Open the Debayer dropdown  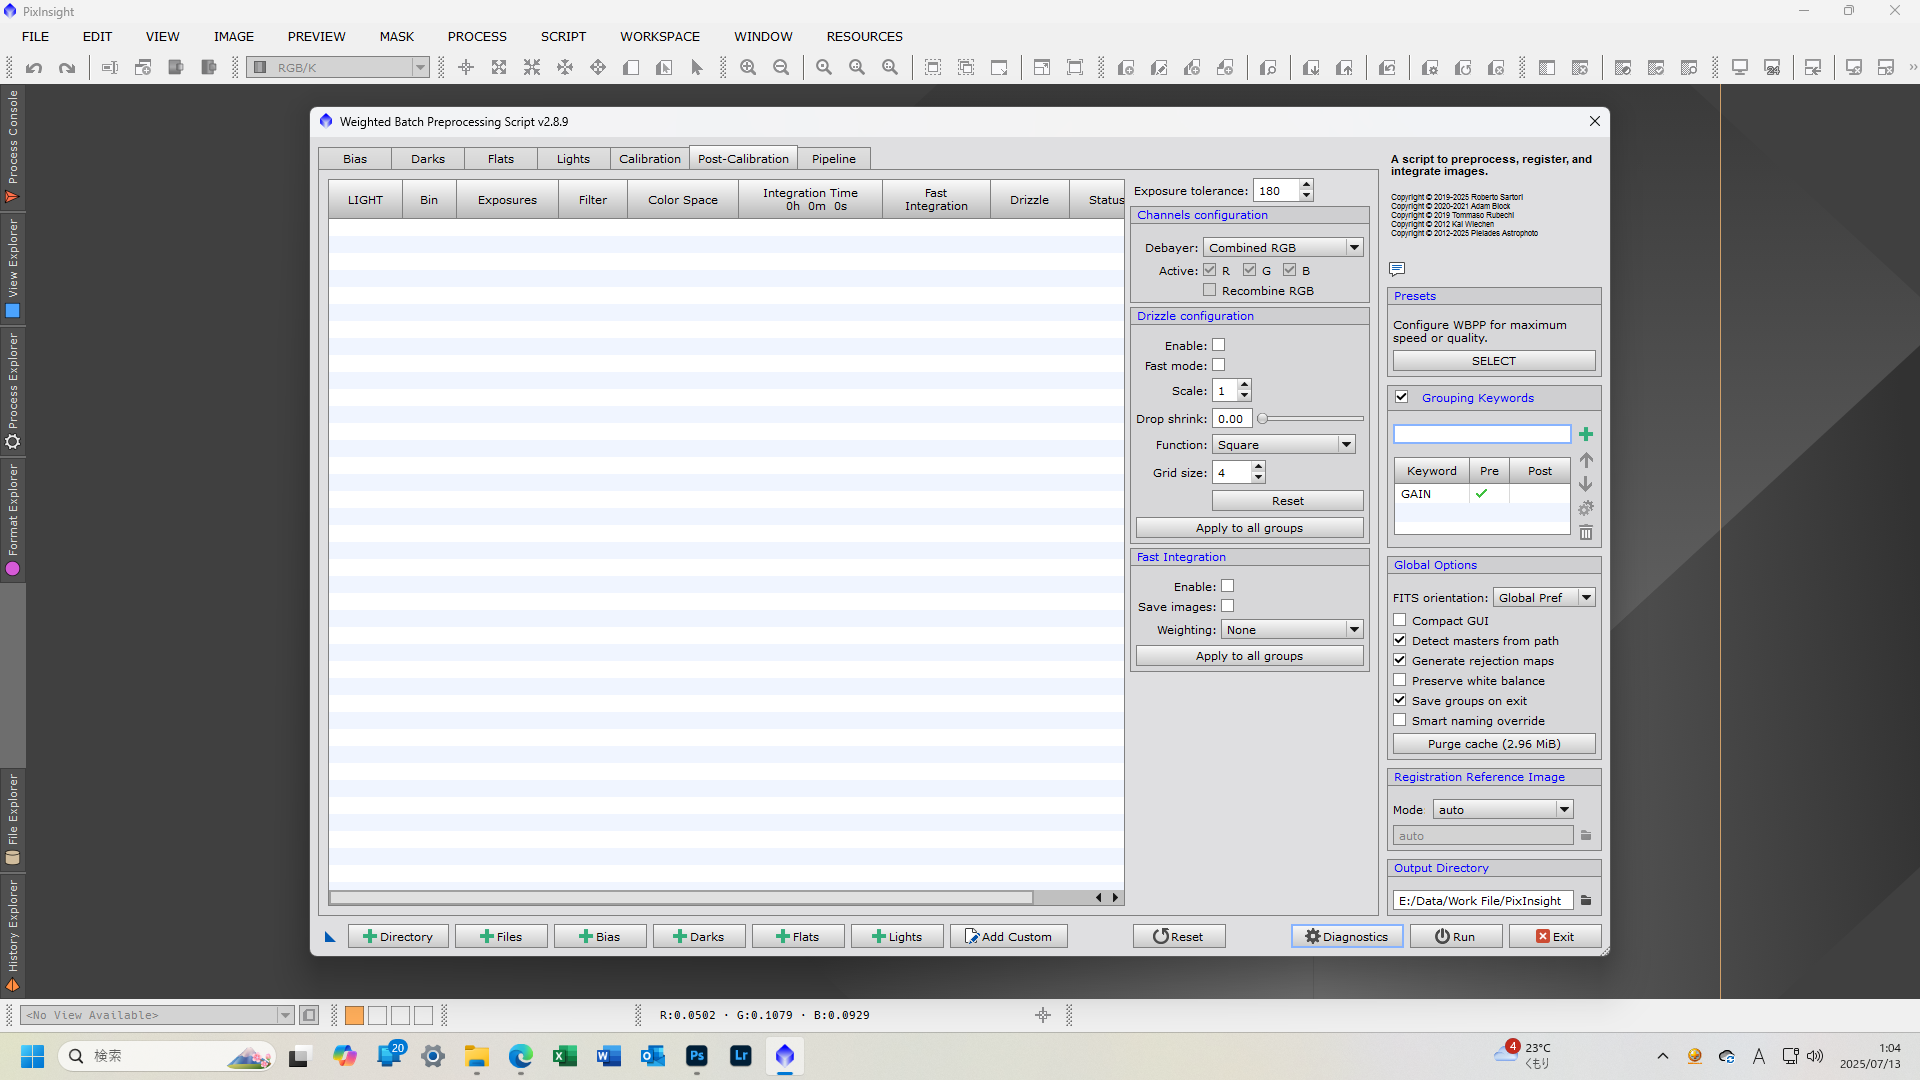[1283, 247]
